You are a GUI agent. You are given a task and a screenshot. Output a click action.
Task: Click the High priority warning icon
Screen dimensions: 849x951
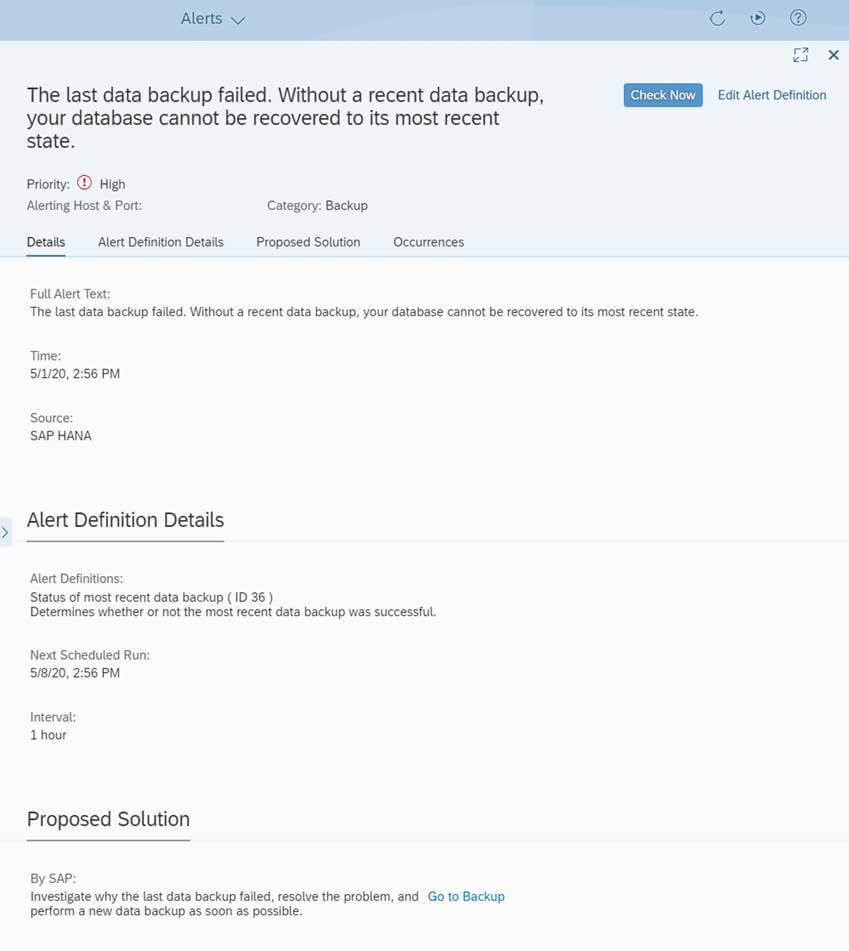(84, 183)
